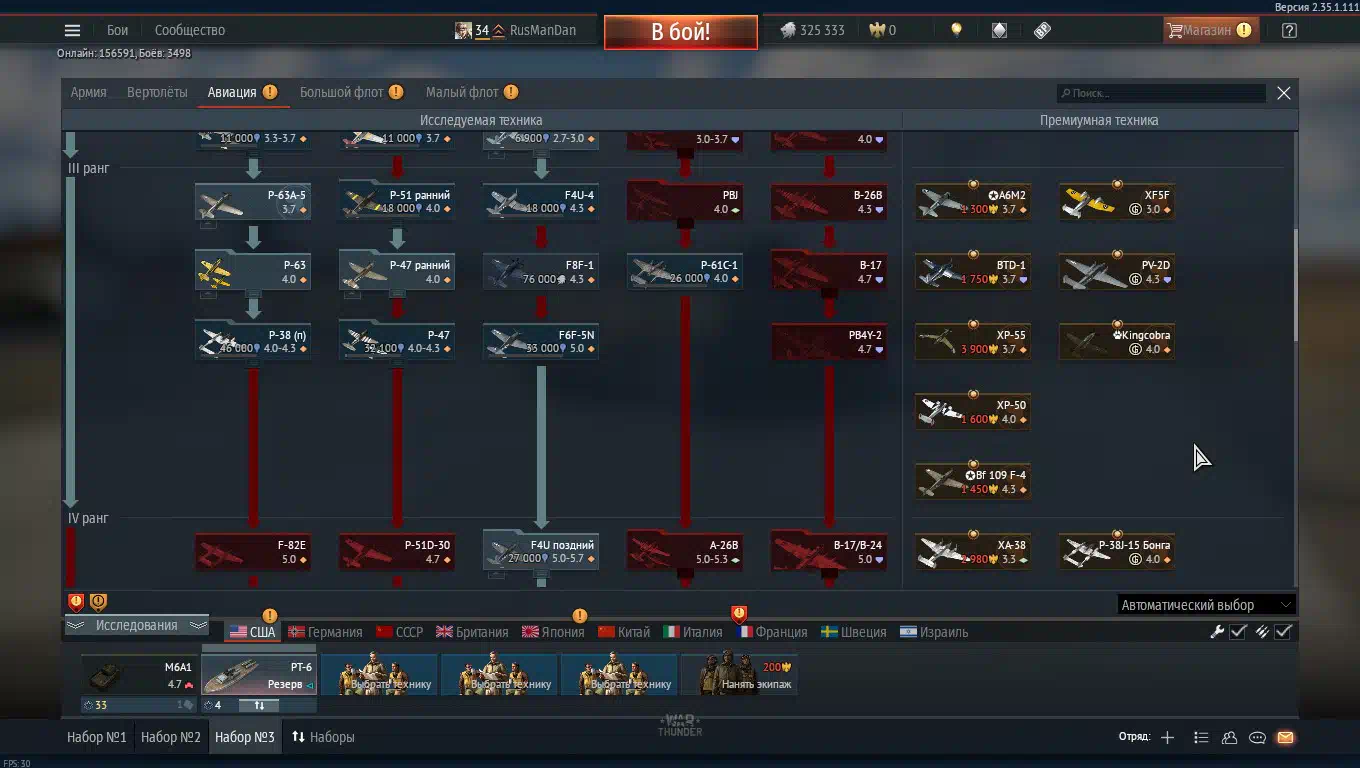Image resolution: width=1360 pixels, height=768 pixels.
Task: Click the auto-refill ammo bullets icon
Action: click(x=1262, y=631)
